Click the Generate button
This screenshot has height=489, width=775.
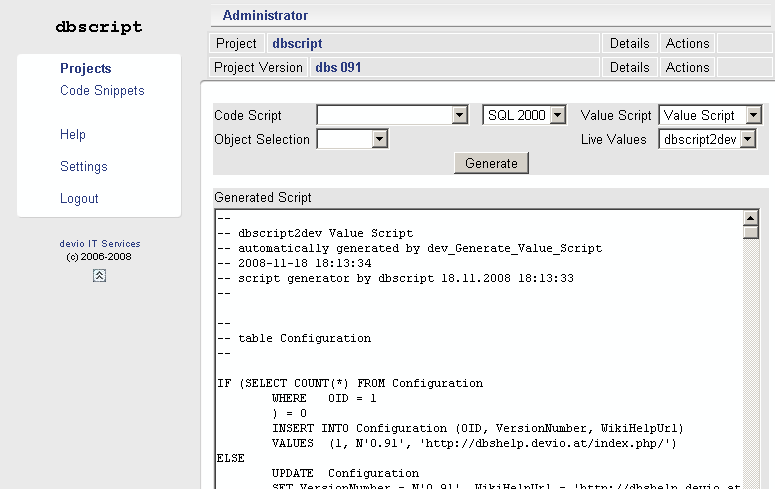click(491, 163)
